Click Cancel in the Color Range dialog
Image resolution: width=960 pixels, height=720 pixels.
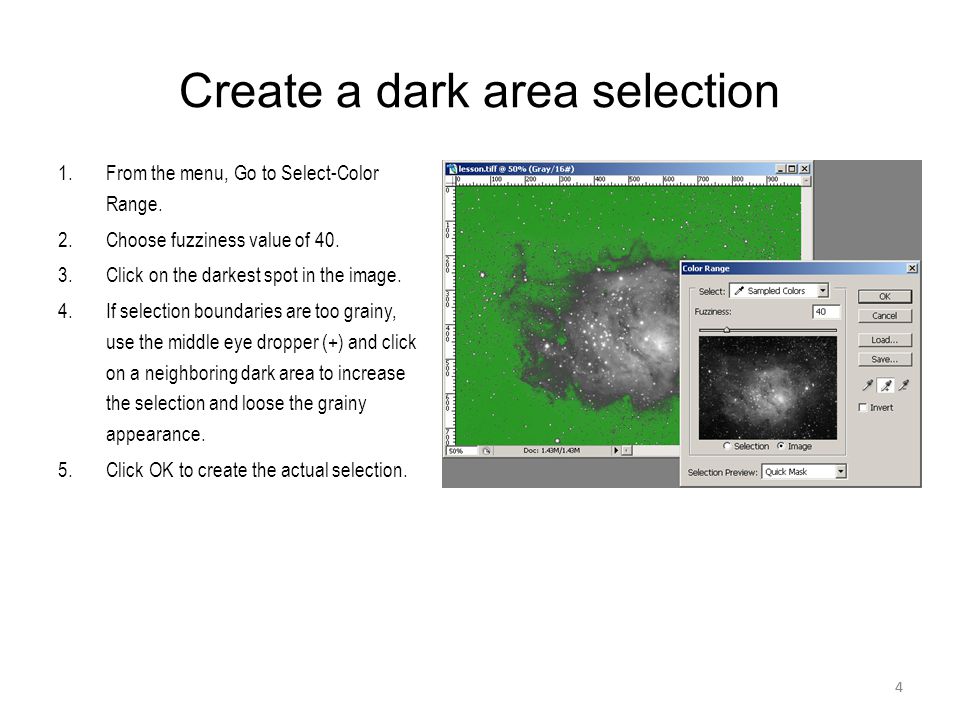click(x=885, y=316)
